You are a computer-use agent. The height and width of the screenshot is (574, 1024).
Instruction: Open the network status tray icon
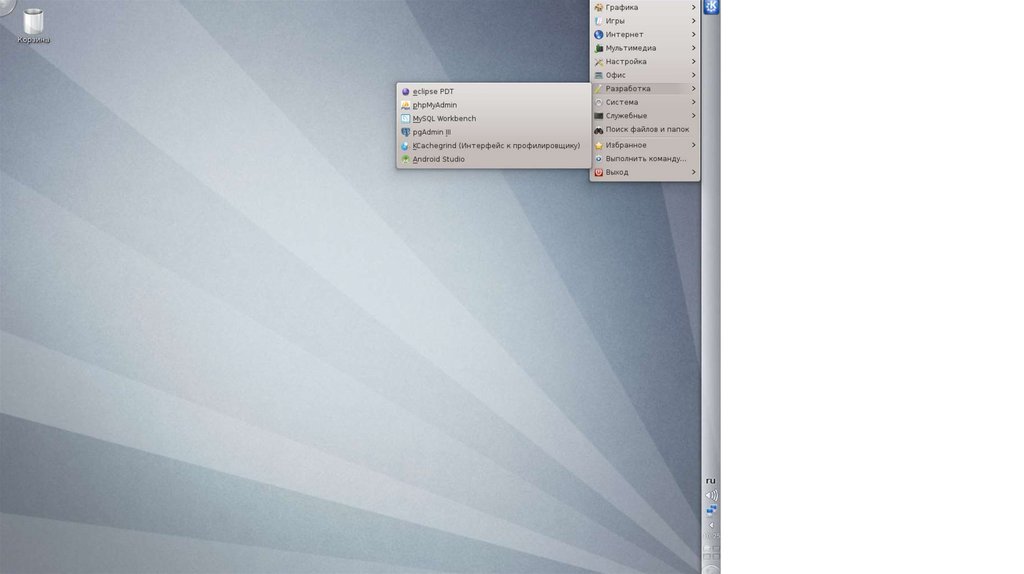711,510
